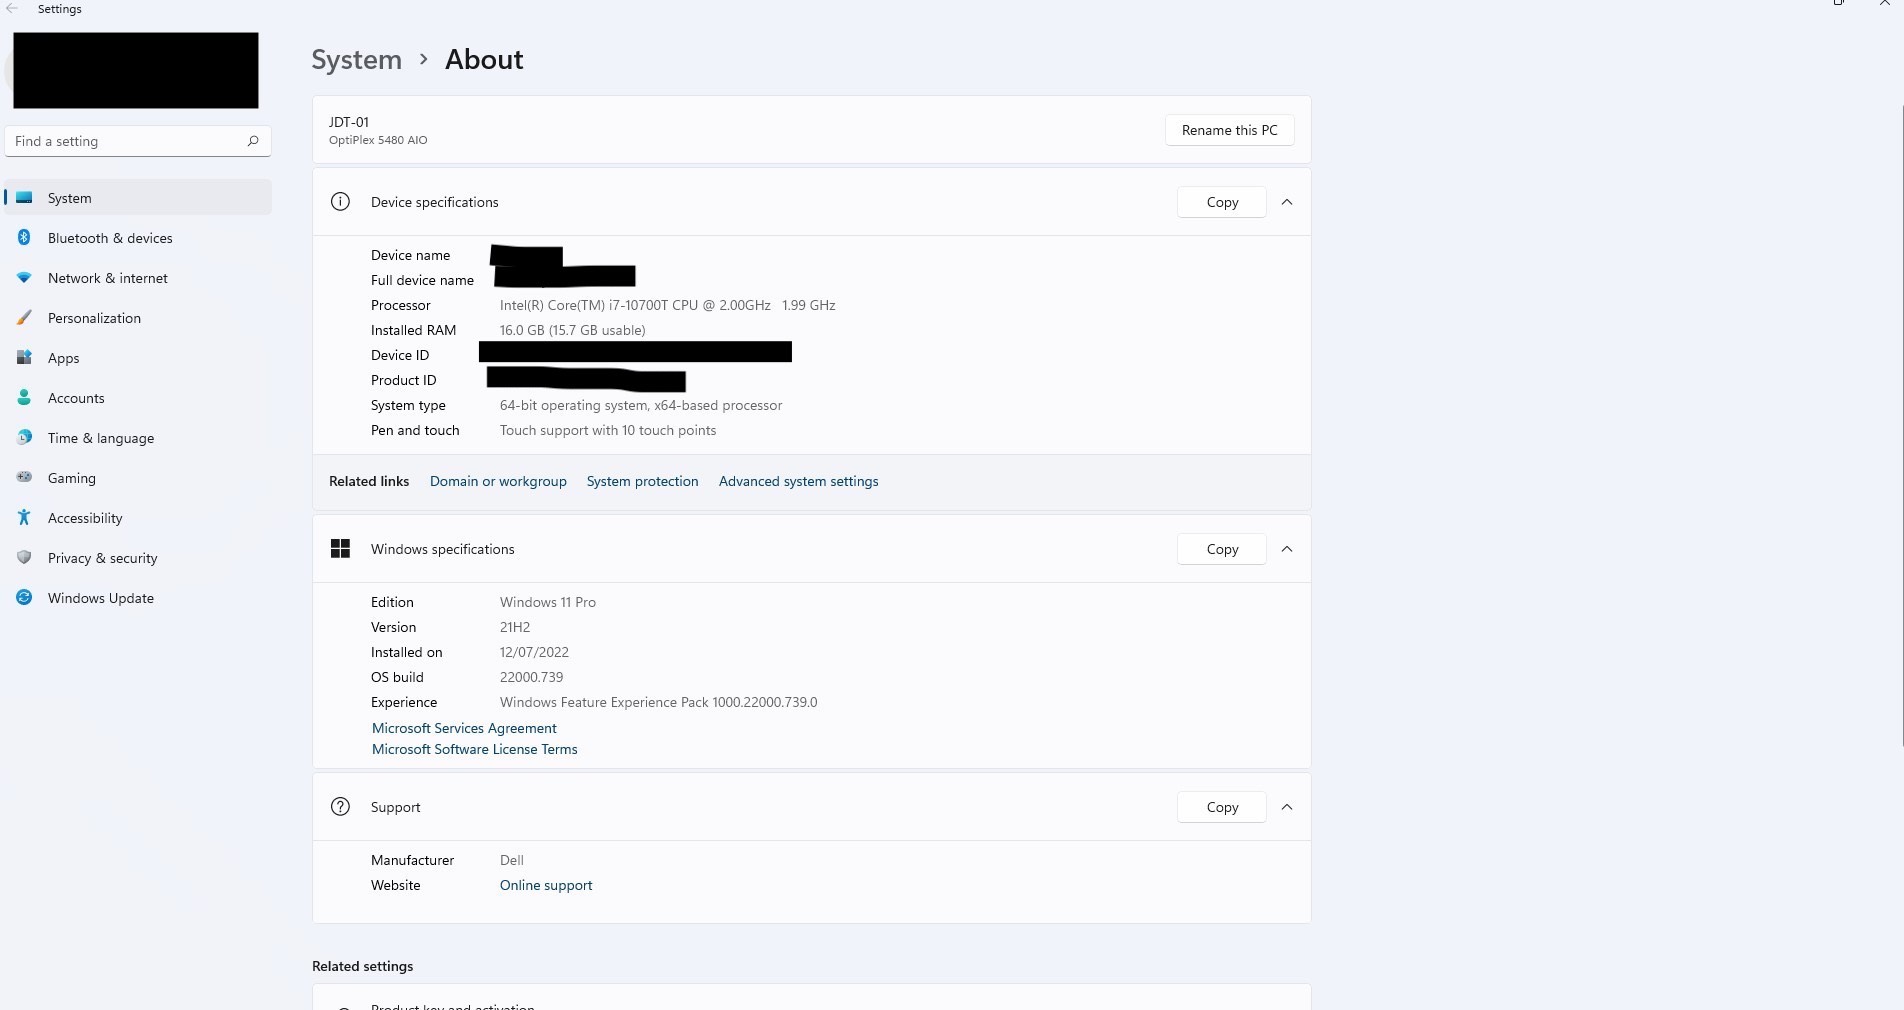Collapse the Device specifications section
Screen dimensions: 1904x1010
(x=1287, y=202)
